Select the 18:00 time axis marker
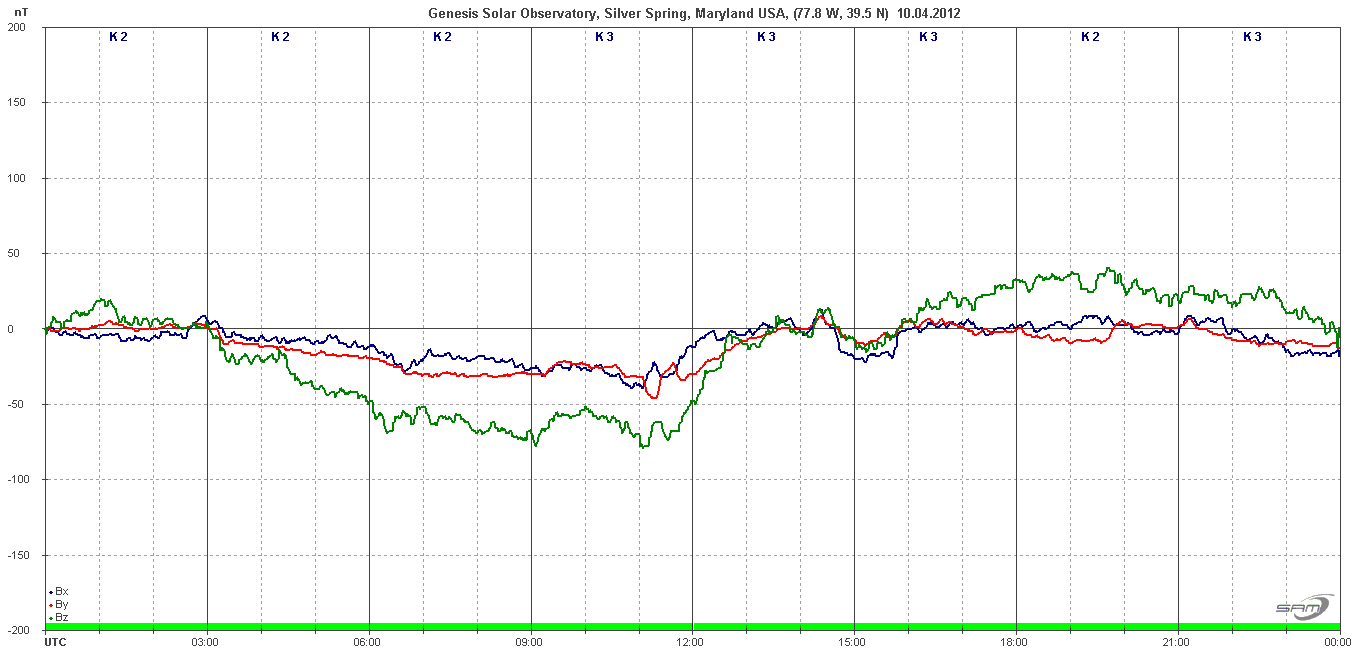This screenshot has width=1360, height=657. 1015,641
